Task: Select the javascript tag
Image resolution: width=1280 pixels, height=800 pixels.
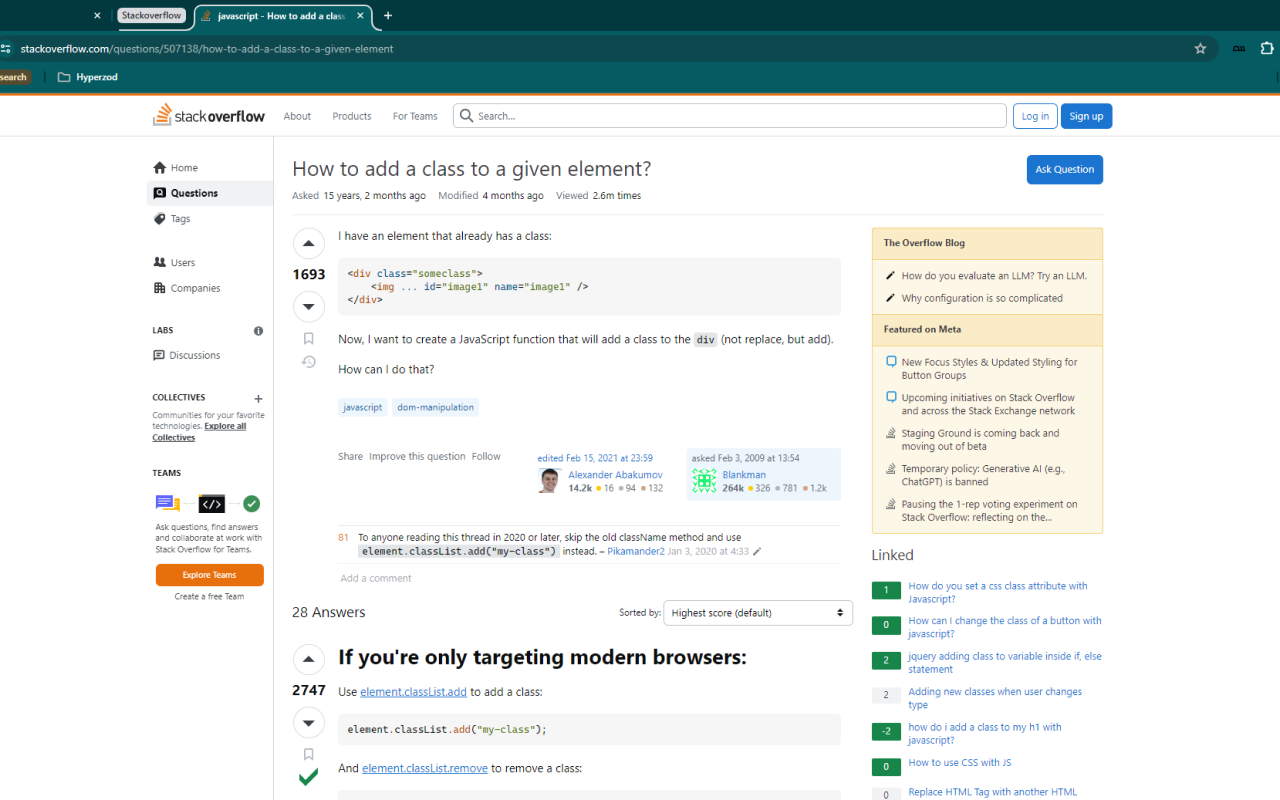Action: pyautogui.click(x=363, y=407)
